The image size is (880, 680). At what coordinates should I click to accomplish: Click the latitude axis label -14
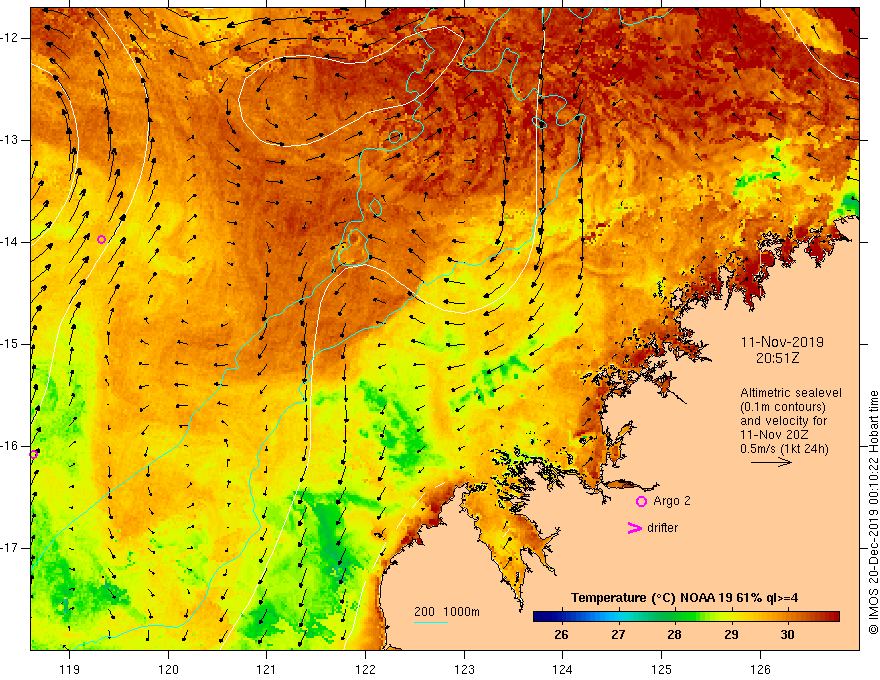10,242
